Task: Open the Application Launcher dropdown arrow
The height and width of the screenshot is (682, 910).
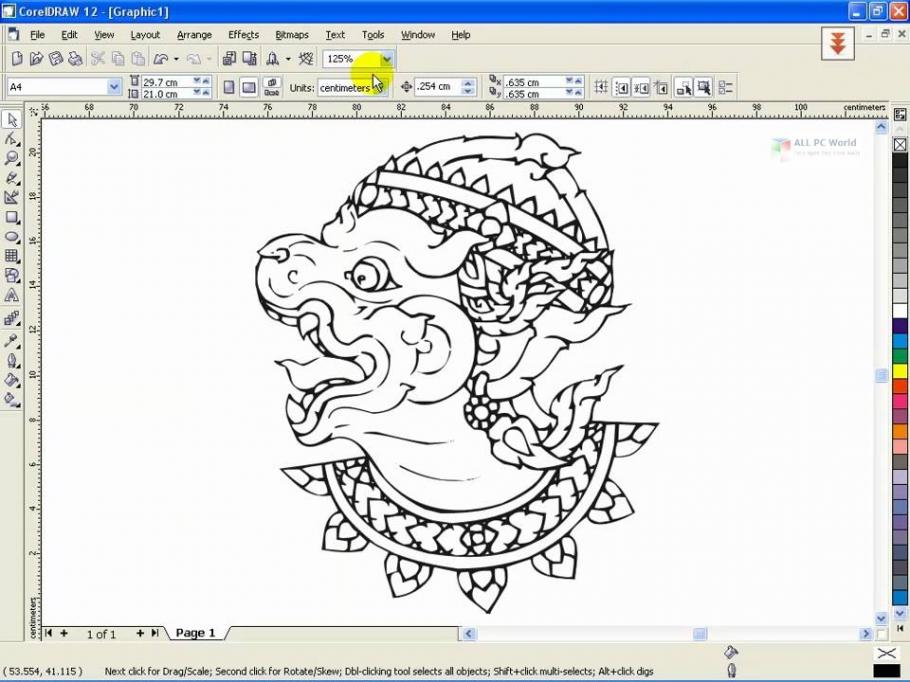Action: click(x=288, y=59)
